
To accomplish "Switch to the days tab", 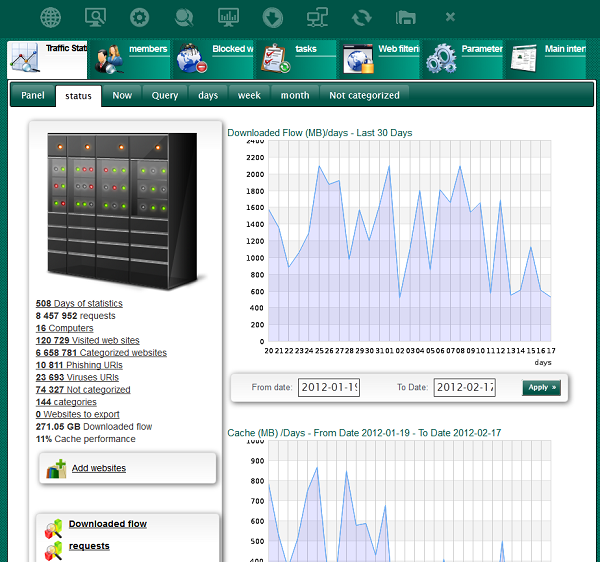I will pos(208,95).
